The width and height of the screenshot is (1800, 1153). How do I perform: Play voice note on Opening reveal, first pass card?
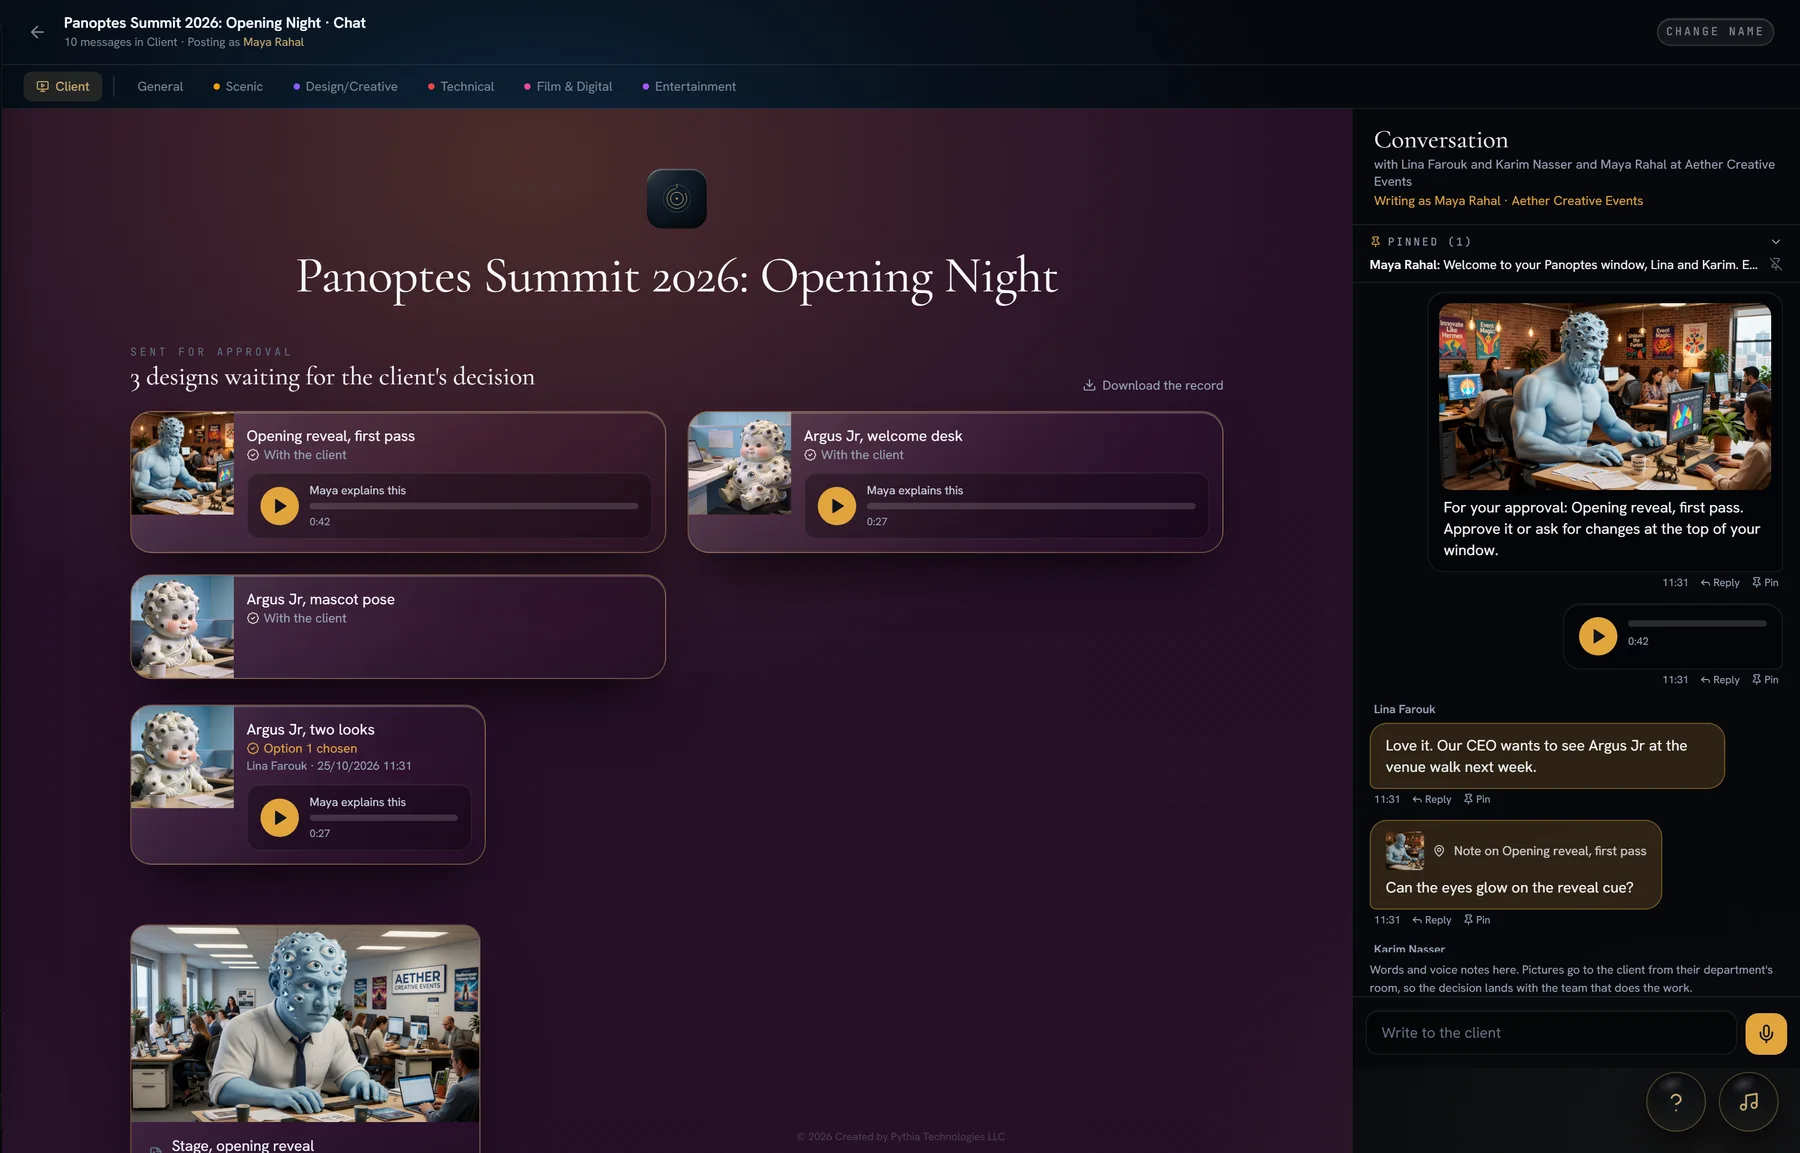pos(280,506)
